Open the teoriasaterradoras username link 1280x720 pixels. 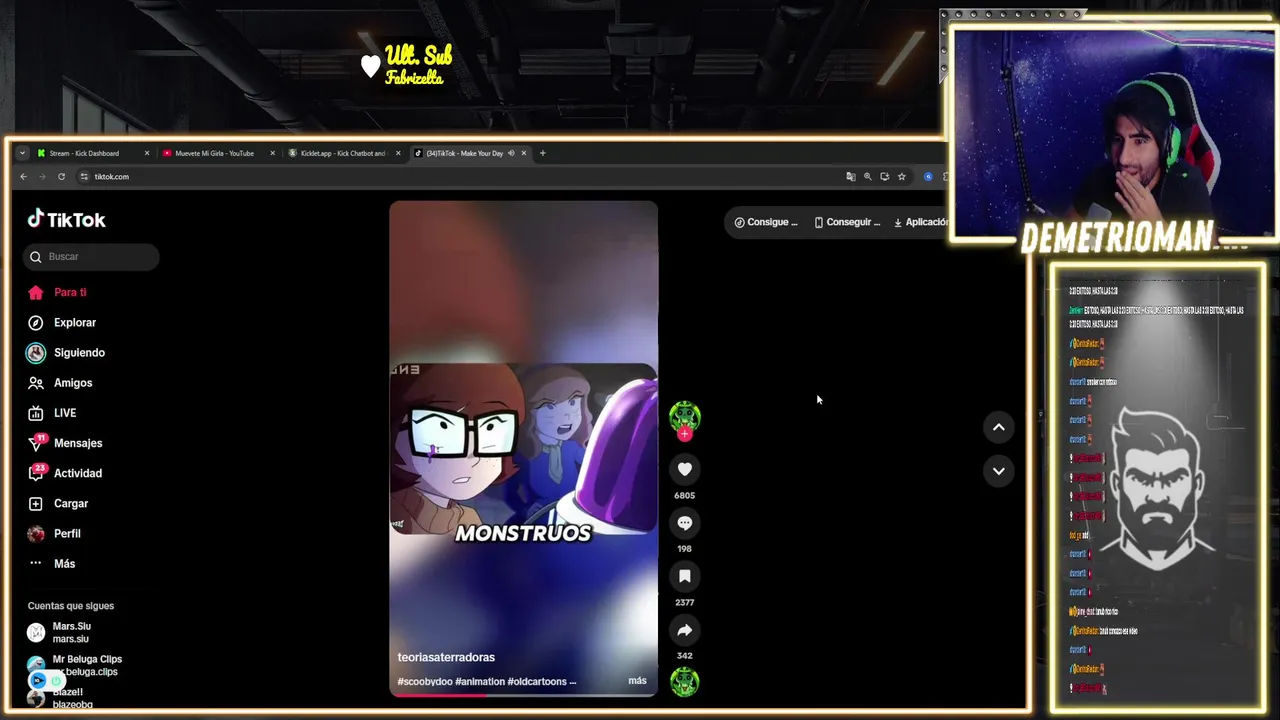pyautogui.click(x=446, y=657)
